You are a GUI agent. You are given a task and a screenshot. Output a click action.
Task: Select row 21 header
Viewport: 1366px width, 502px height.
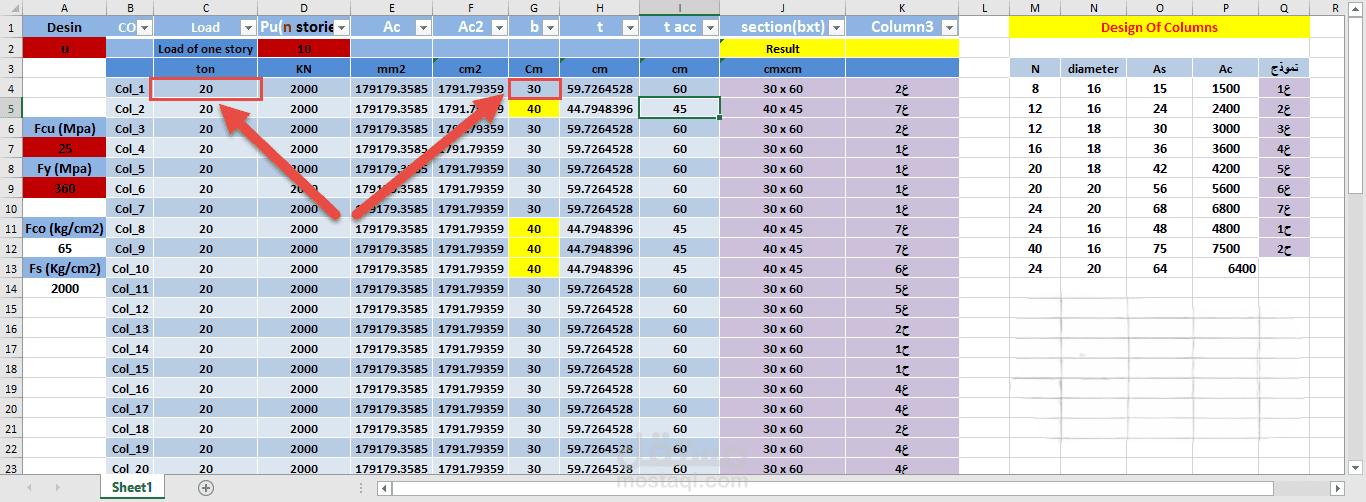pyautogui.click(x=10, y=429)
